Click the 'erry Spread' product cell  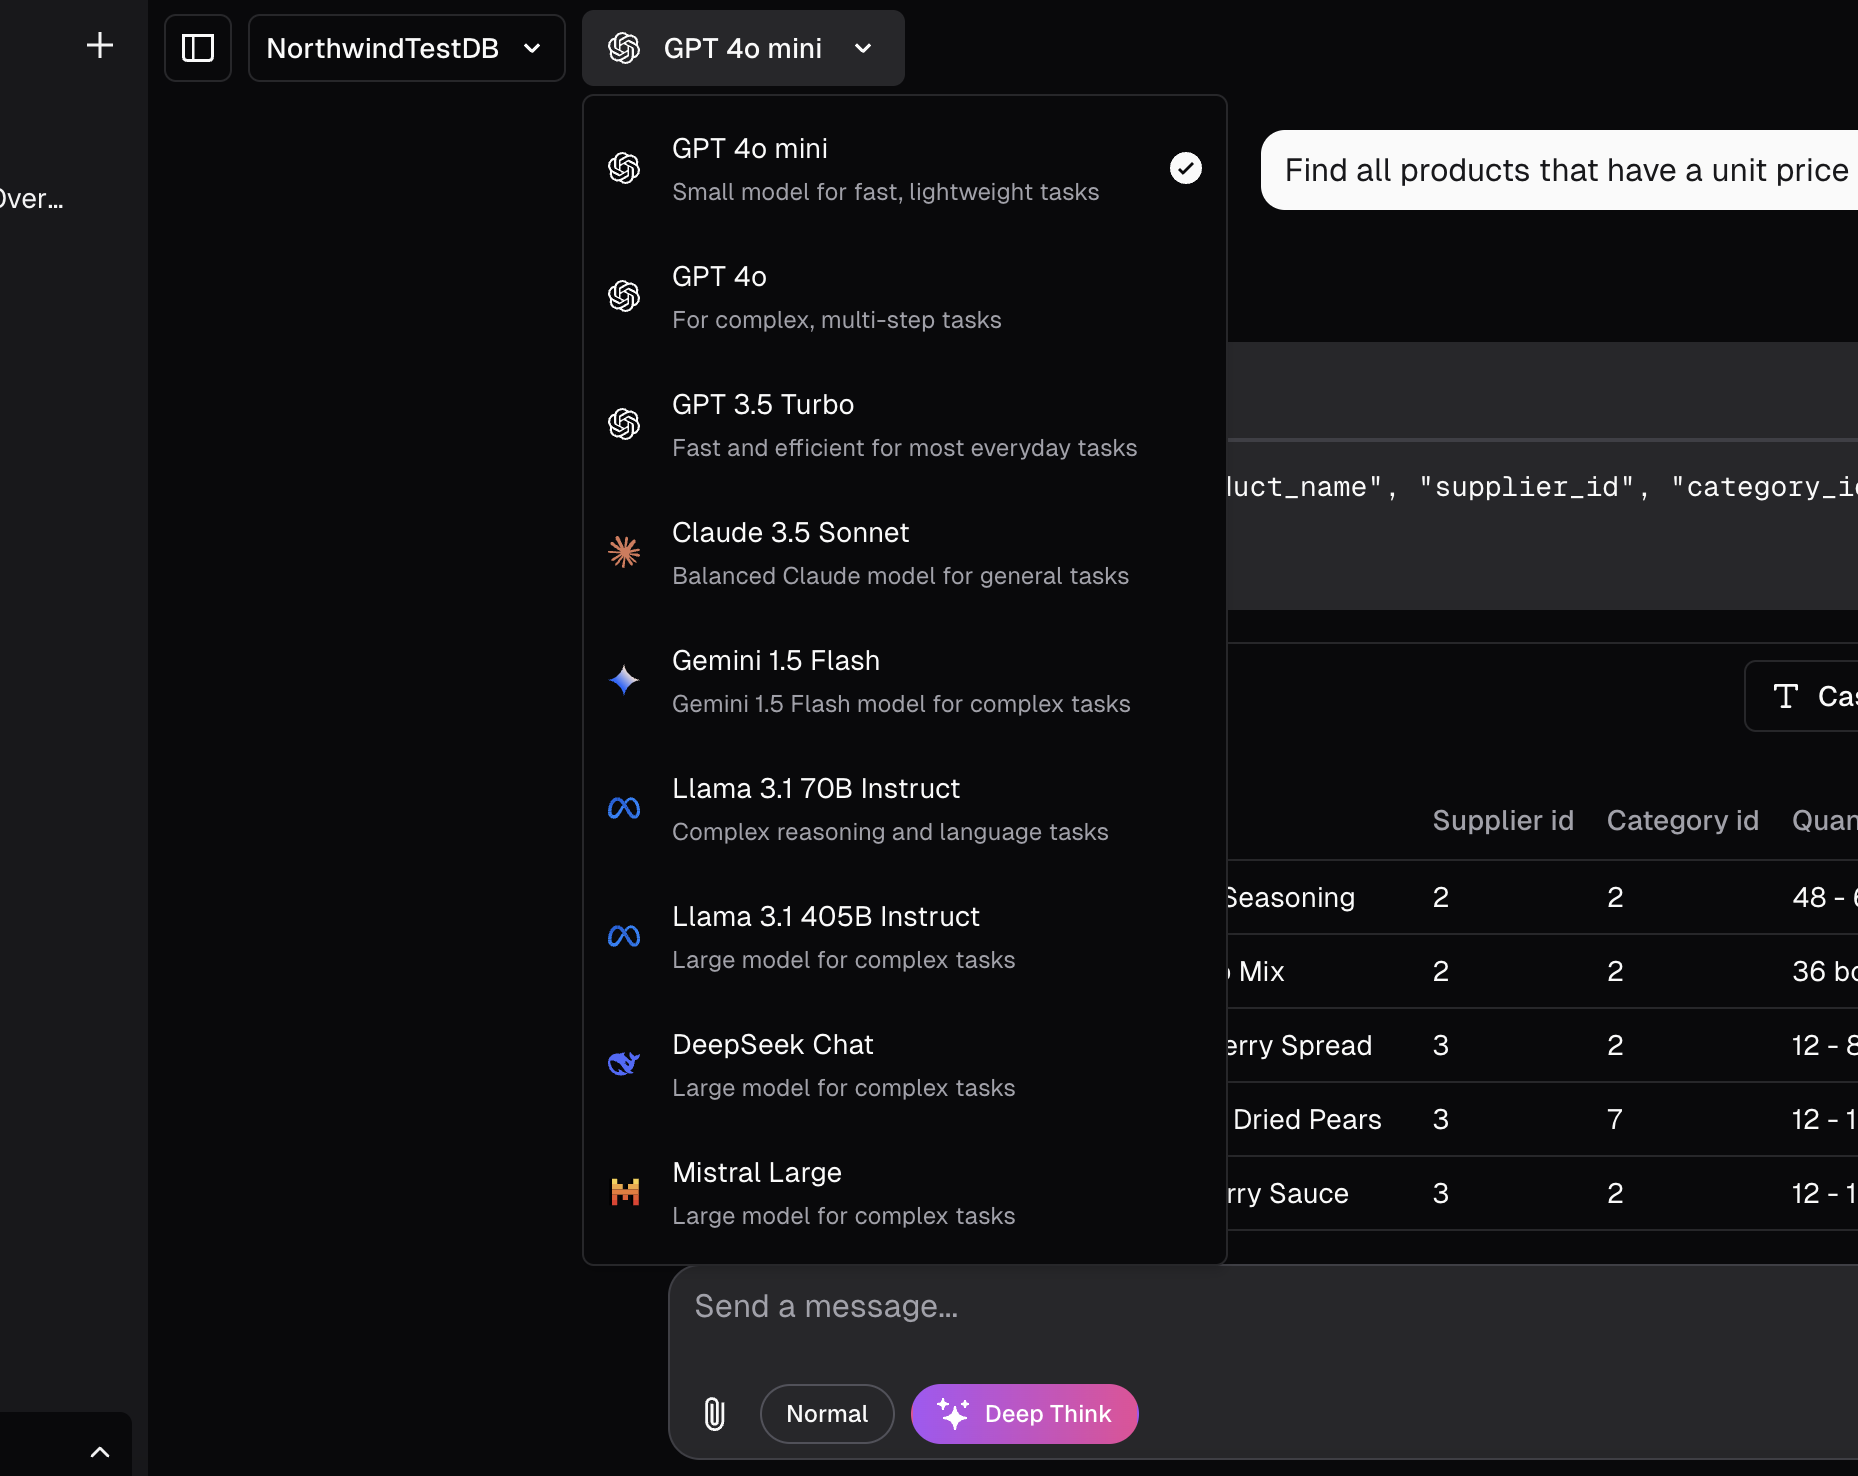click(1299, 1045)
